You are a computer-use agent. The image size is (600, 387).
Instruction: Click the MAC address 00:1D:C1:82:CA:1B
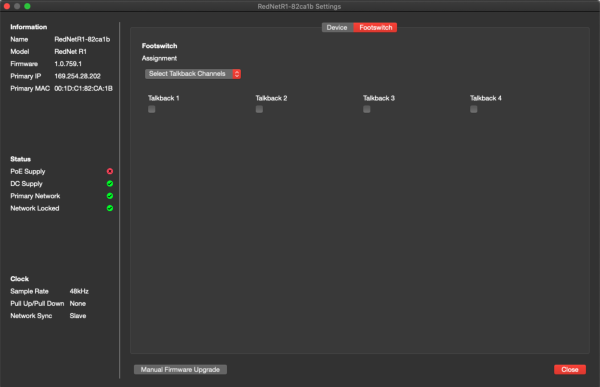(x=83, y=88)
